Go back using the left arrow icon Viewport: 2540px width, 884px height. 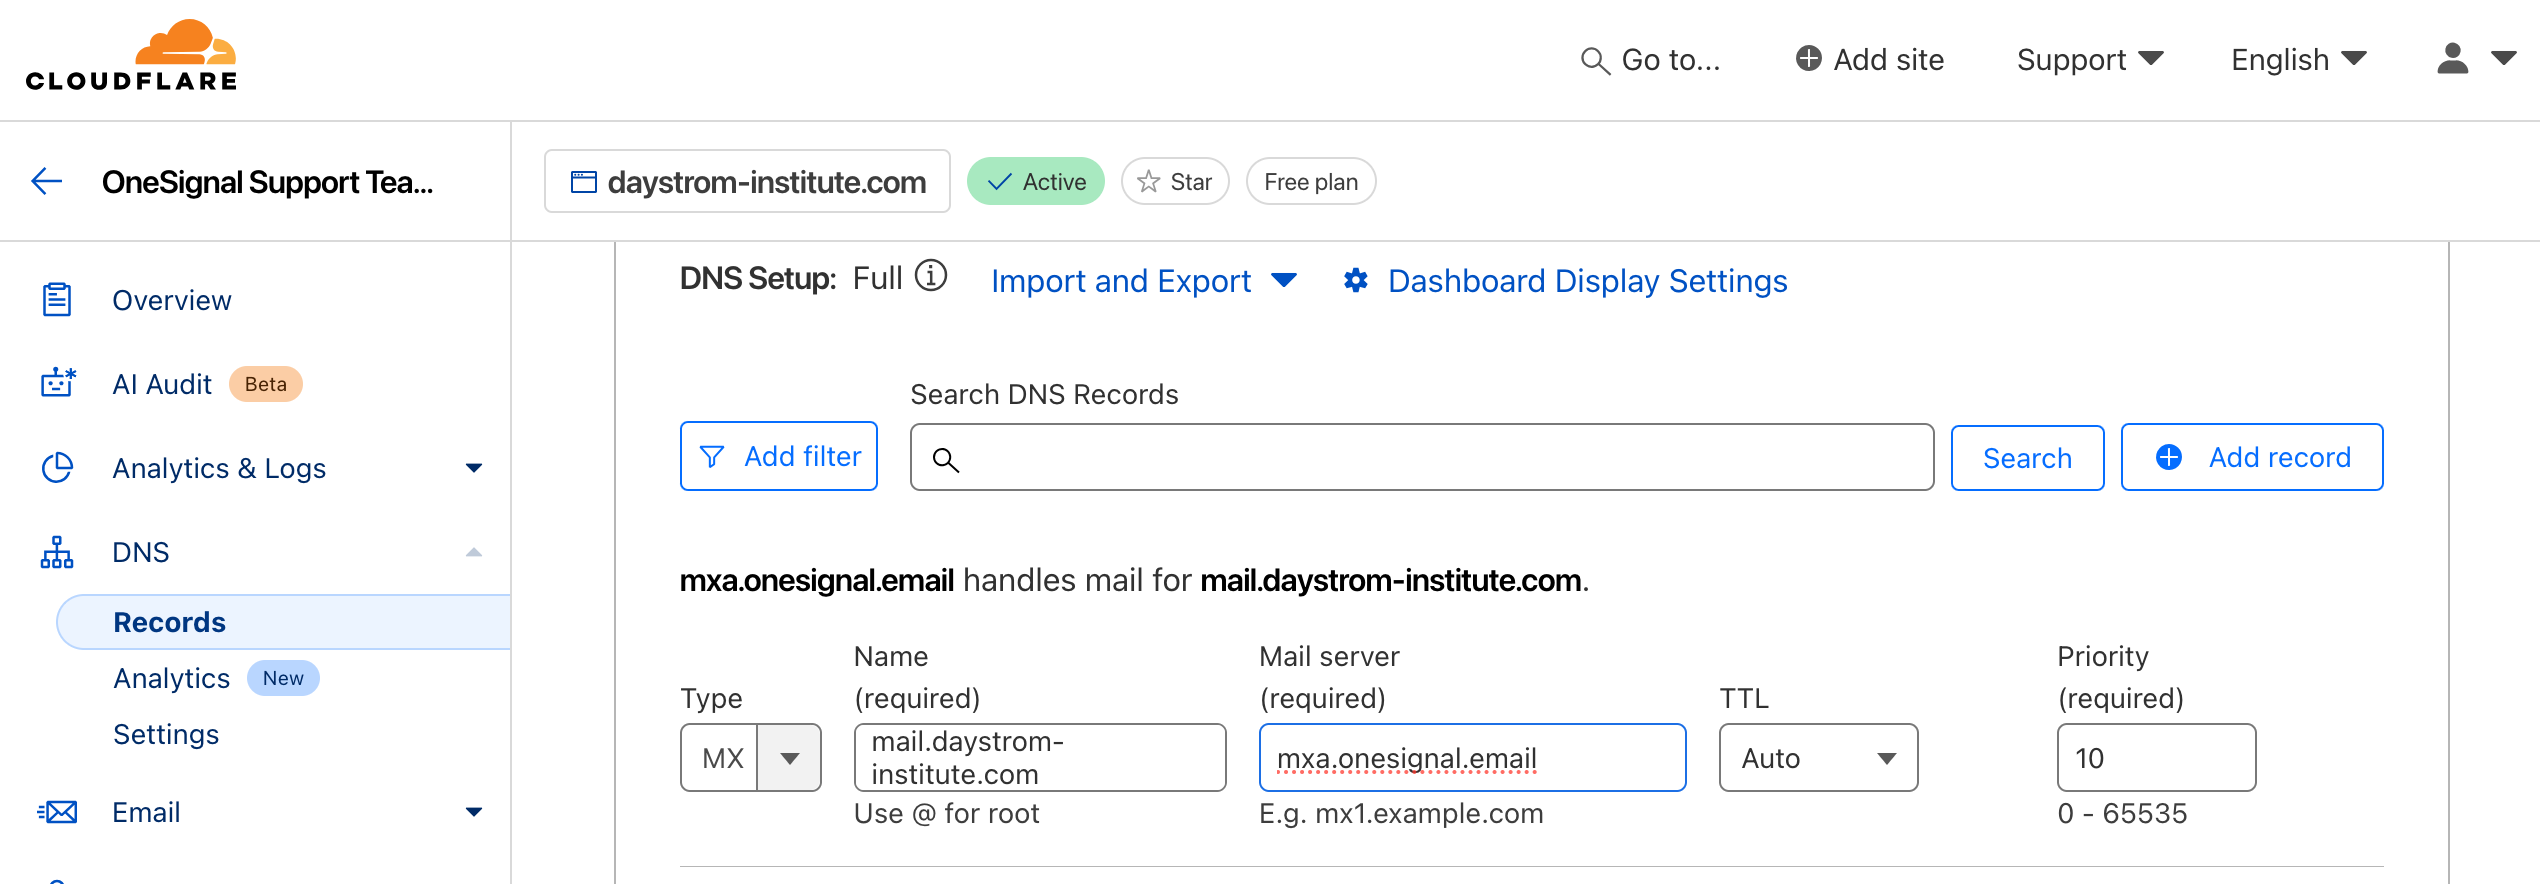tap(47, 181)
